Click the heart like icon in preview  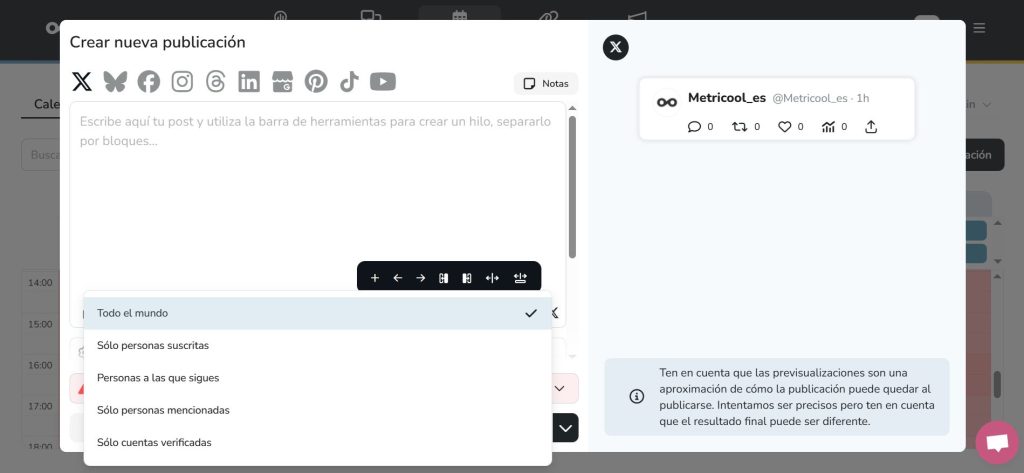[x=784, y=127]
